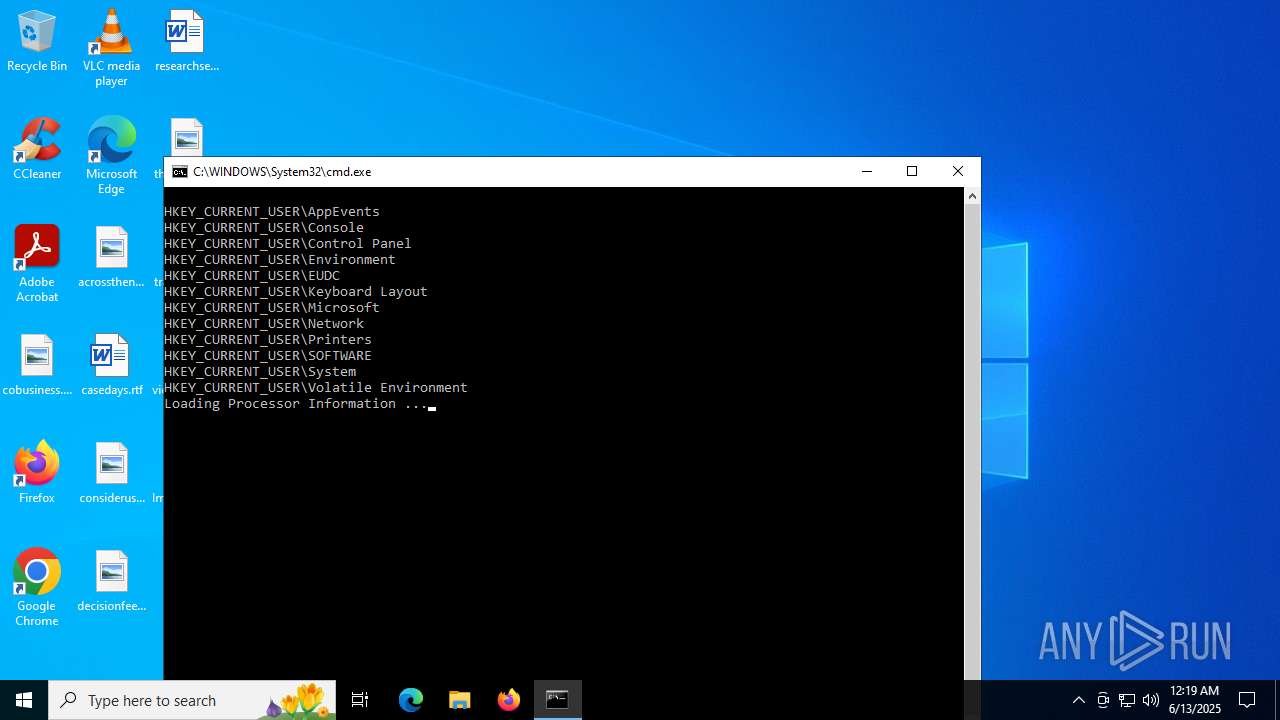This screenshot has height=720, width=1280.
Task: Click the HKEY_CURRENT_USER\Volatile Environment line
Action: (x=316, y=388)
